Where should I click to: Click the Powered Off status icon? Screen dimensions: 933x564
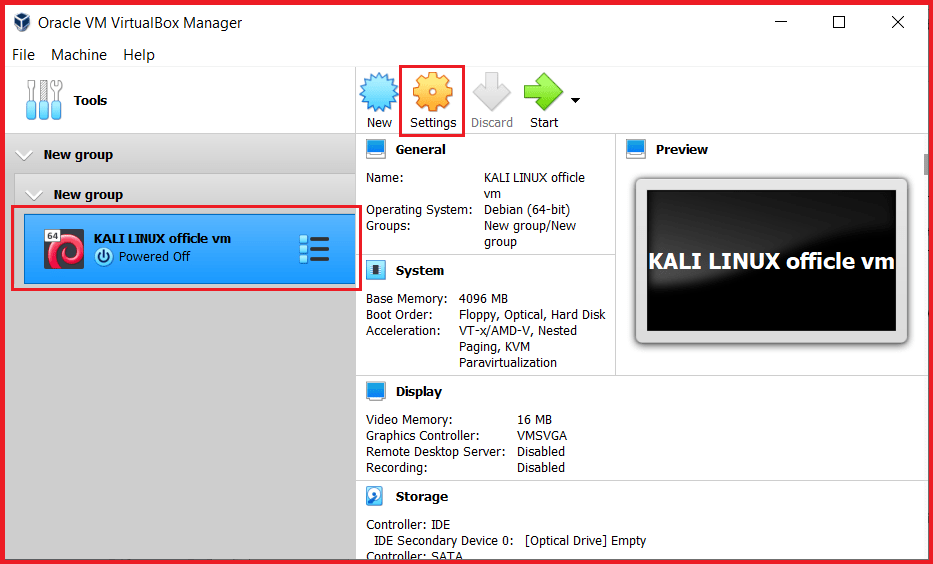point(104,257)
